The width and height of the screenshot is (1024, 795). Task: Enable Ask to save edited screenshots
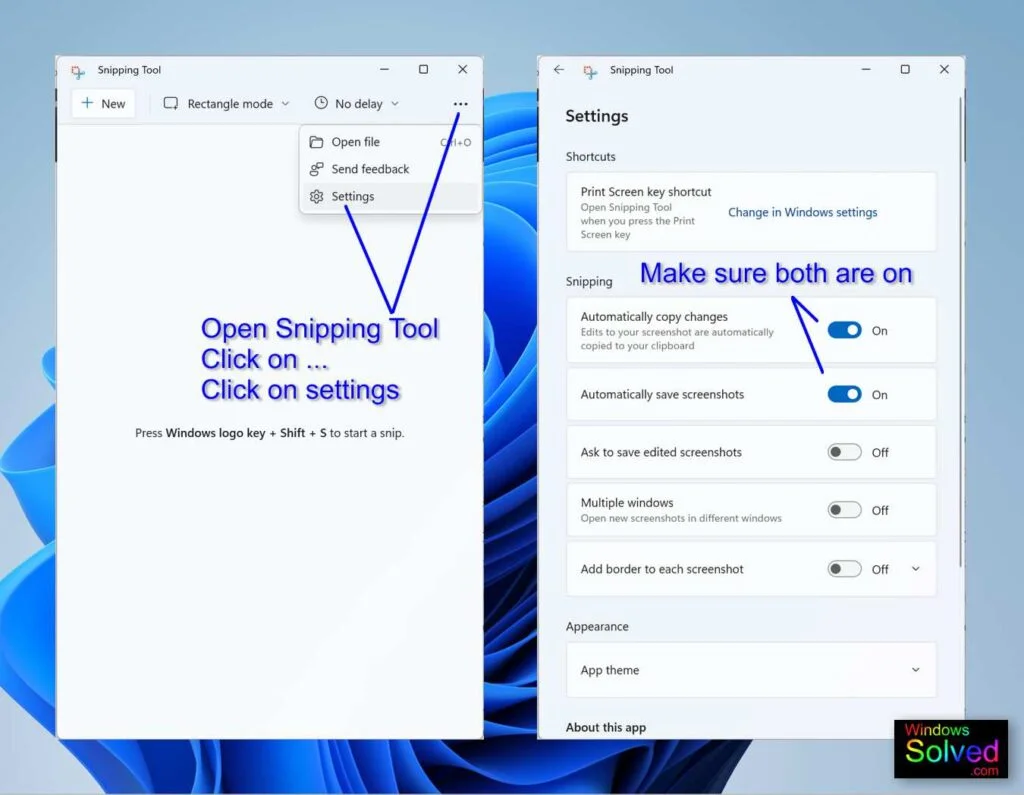click(x=844, y=452)
